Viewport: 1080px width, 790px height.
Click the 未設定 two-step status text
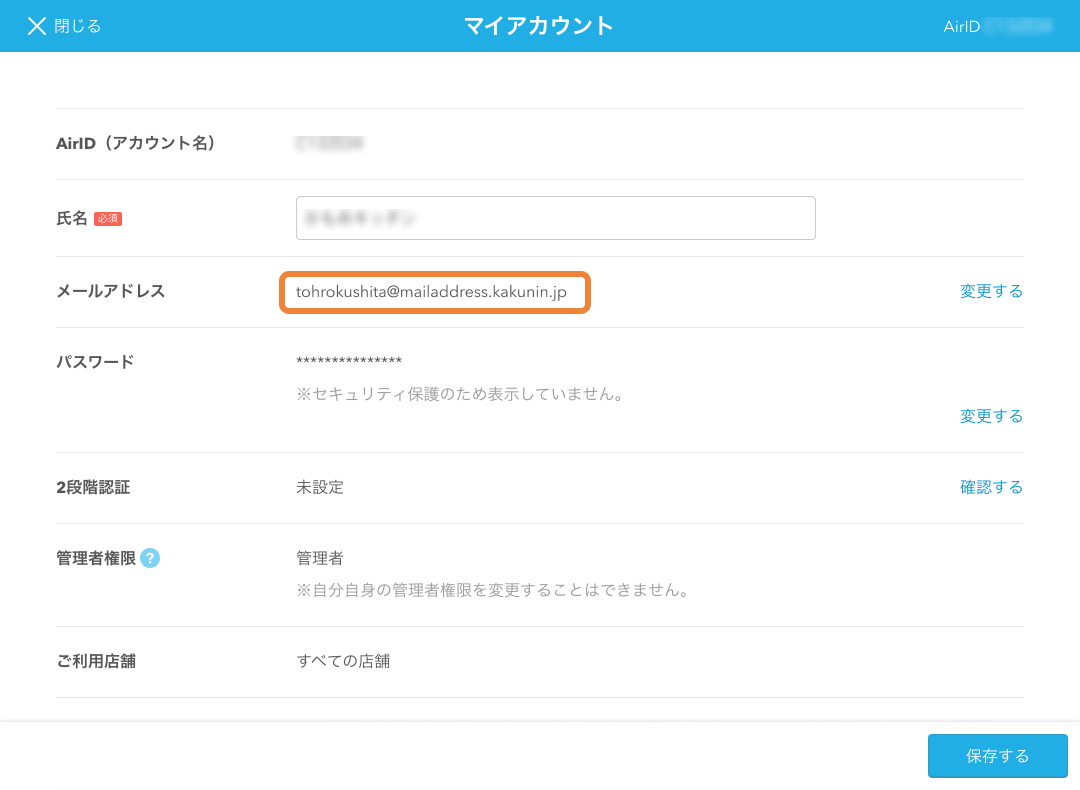pyautogui.click(x=320, y=488)
